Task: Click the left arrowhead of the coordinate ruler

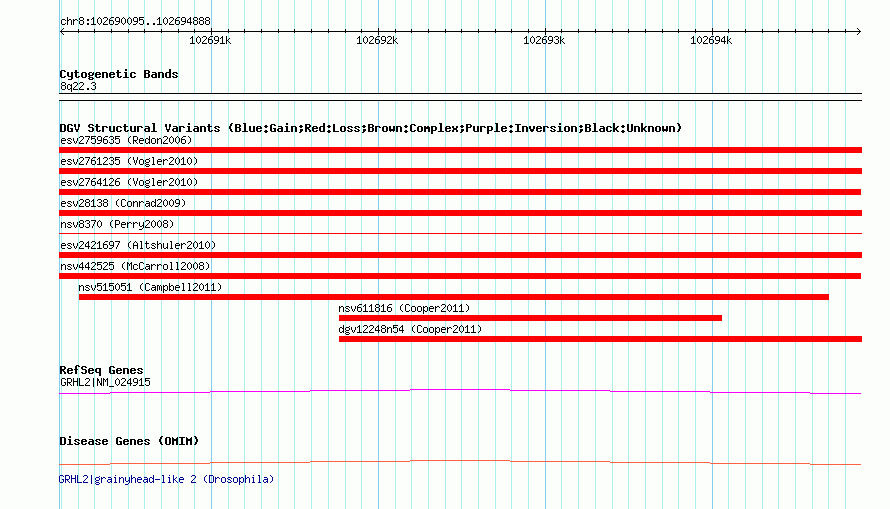Action: coord(62,31)
